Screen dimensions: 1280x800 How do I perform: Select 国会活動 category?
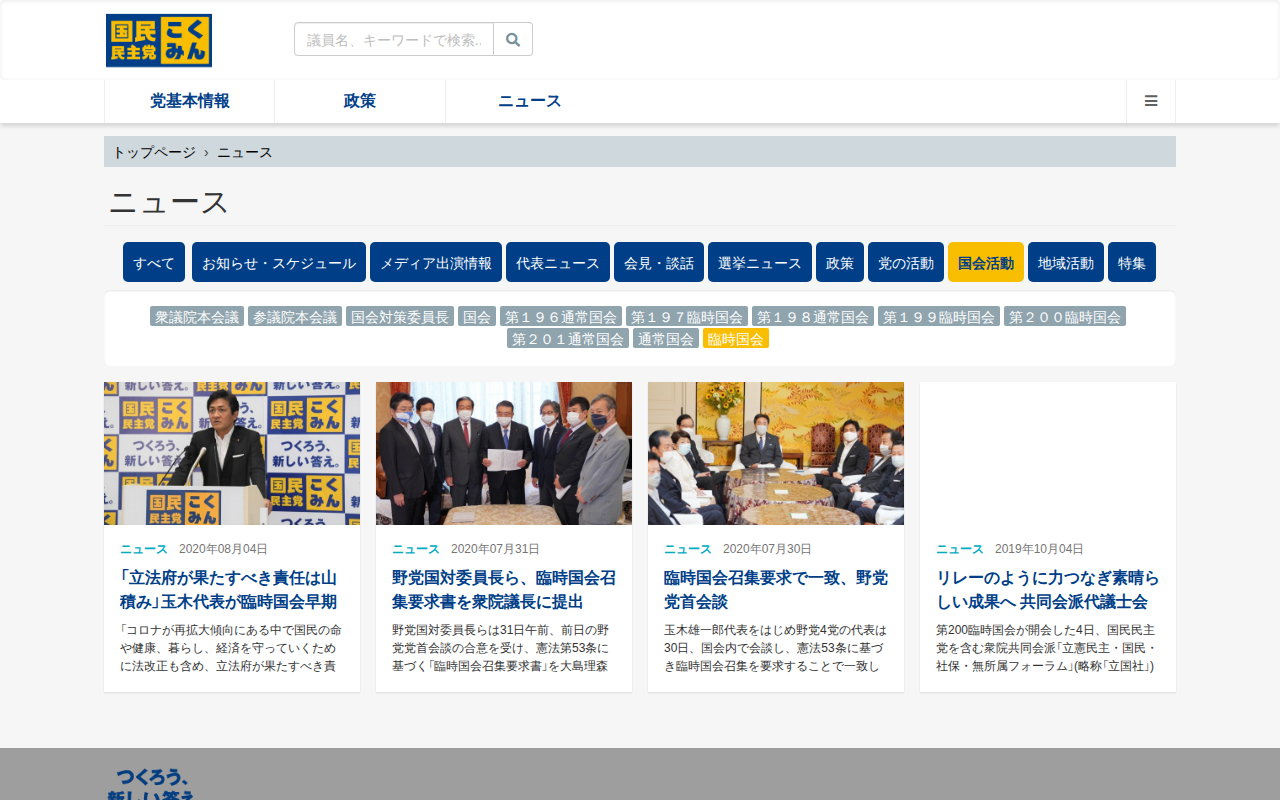pos(986,262)
